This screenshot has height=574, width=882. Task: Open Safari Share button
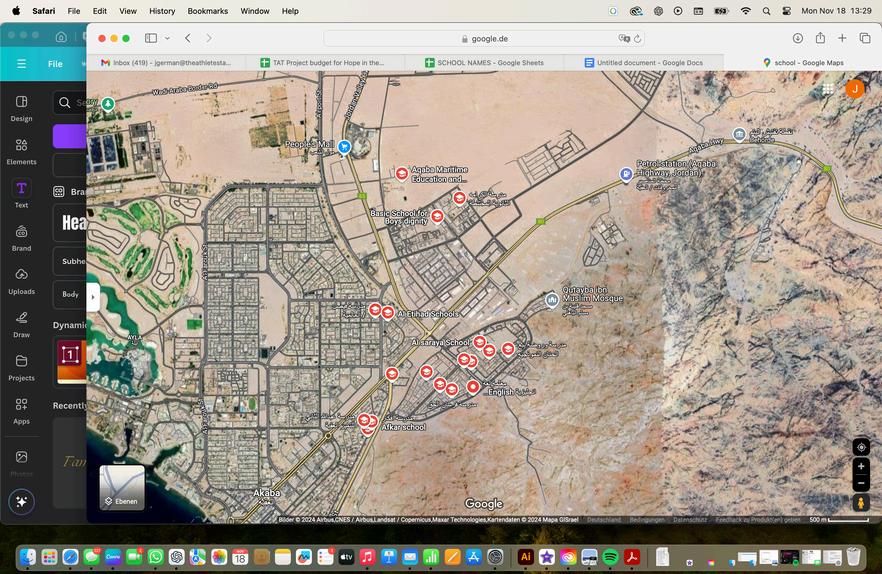pyautogui.click(x=820, y=38)
